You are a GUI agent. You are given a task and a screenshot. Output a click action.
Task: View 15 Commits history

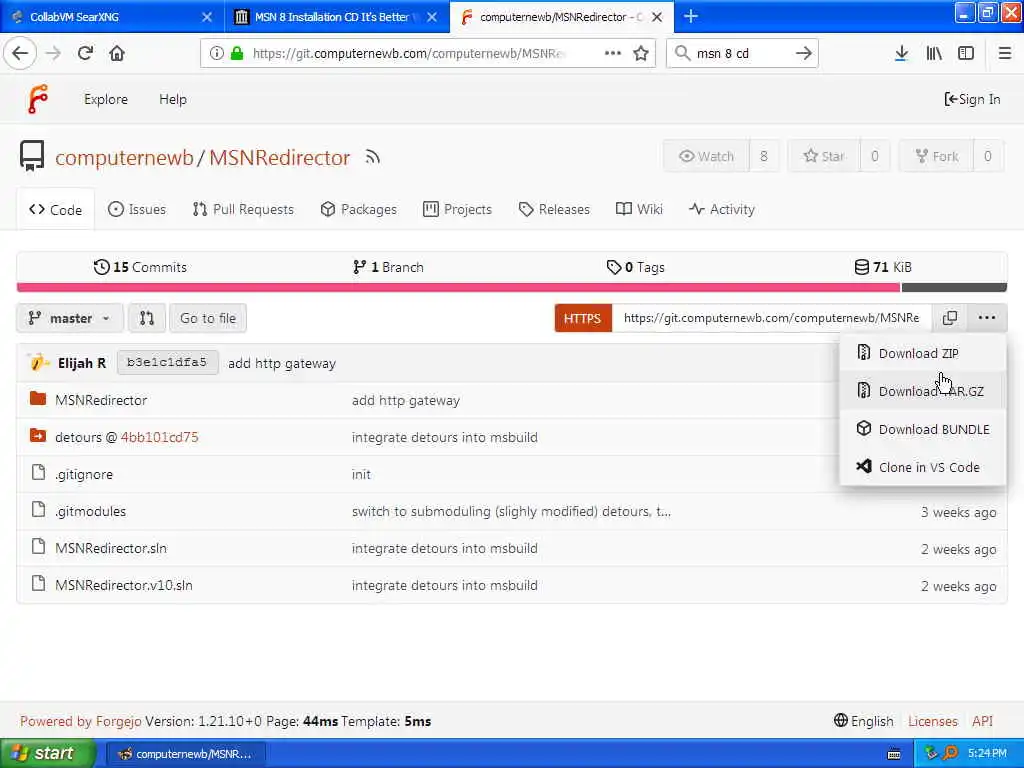140,267
